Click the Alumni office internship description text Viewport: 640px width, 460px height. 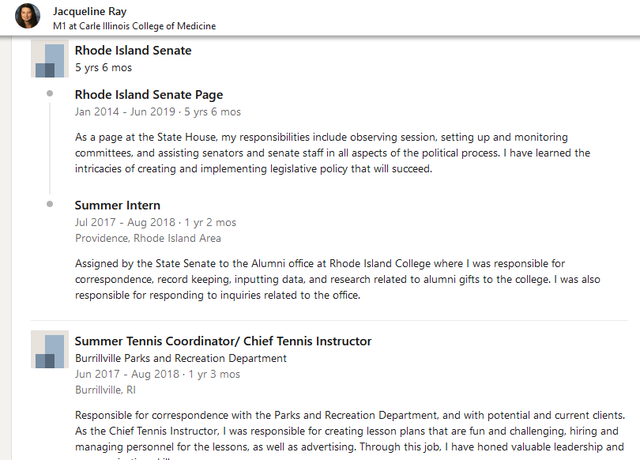(337, 280)
